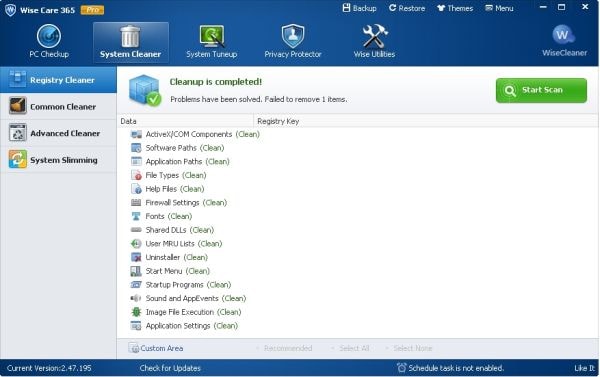
Task: Open the PC Checkup section
Action: tap(49, 41)
